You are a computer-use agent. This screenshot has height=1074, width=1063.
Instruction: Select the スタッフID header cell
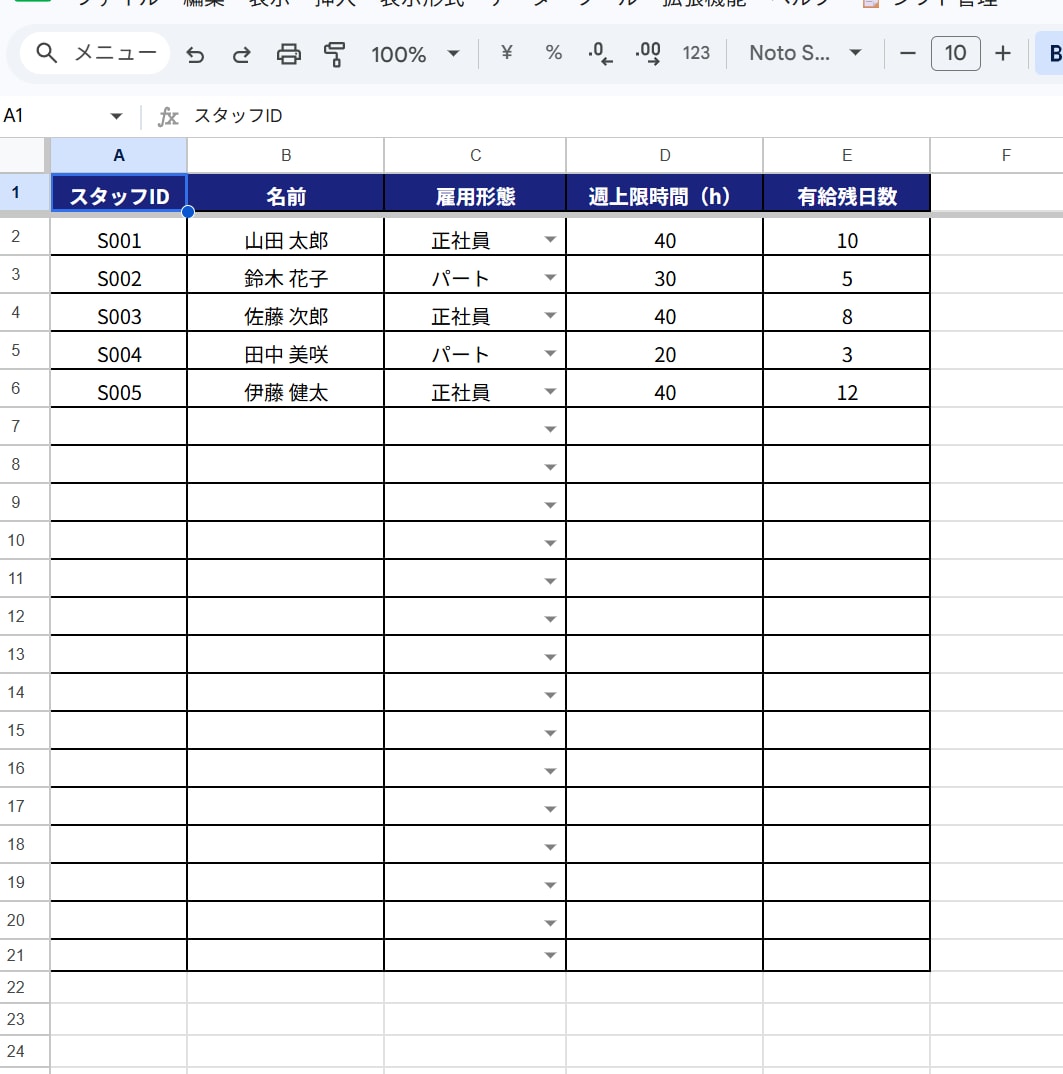point(118,193)
